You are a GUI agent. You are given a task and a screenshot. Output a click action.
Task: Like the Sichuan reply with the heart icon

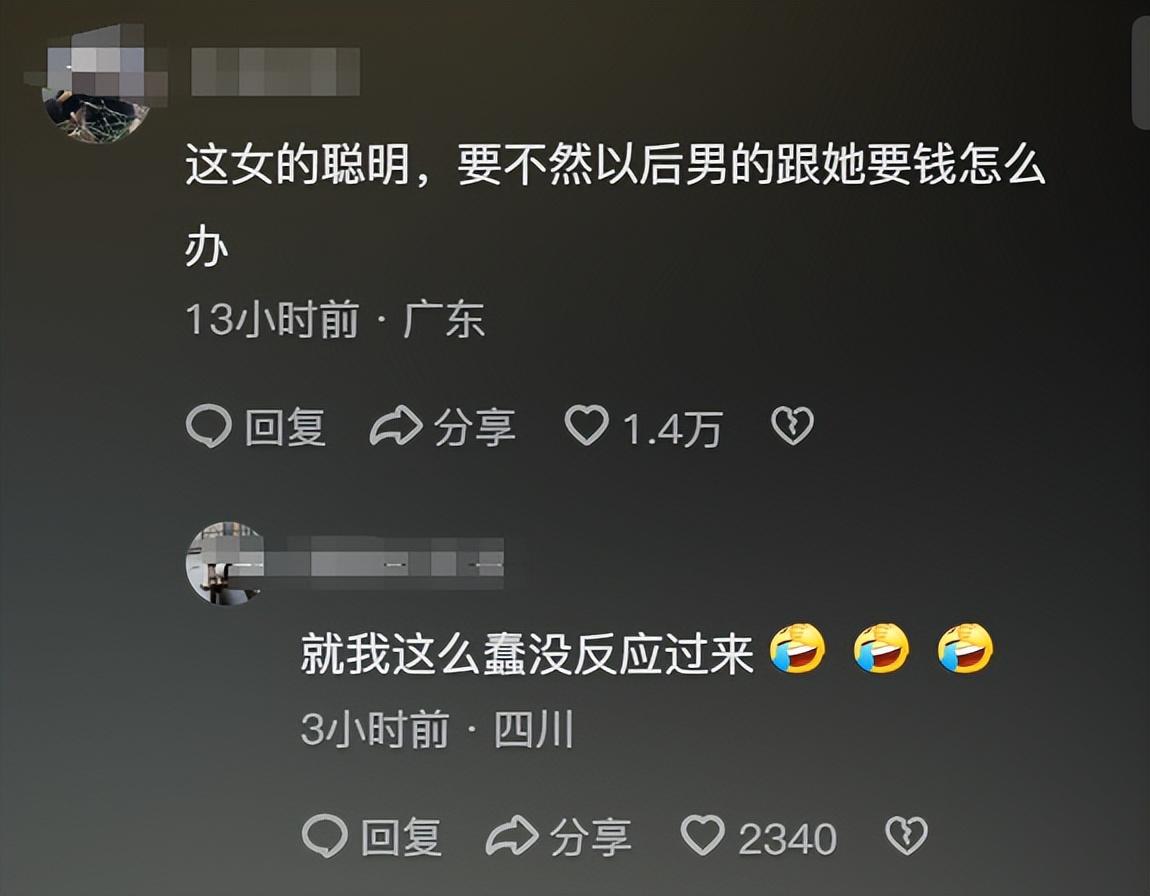pos(703,835)
